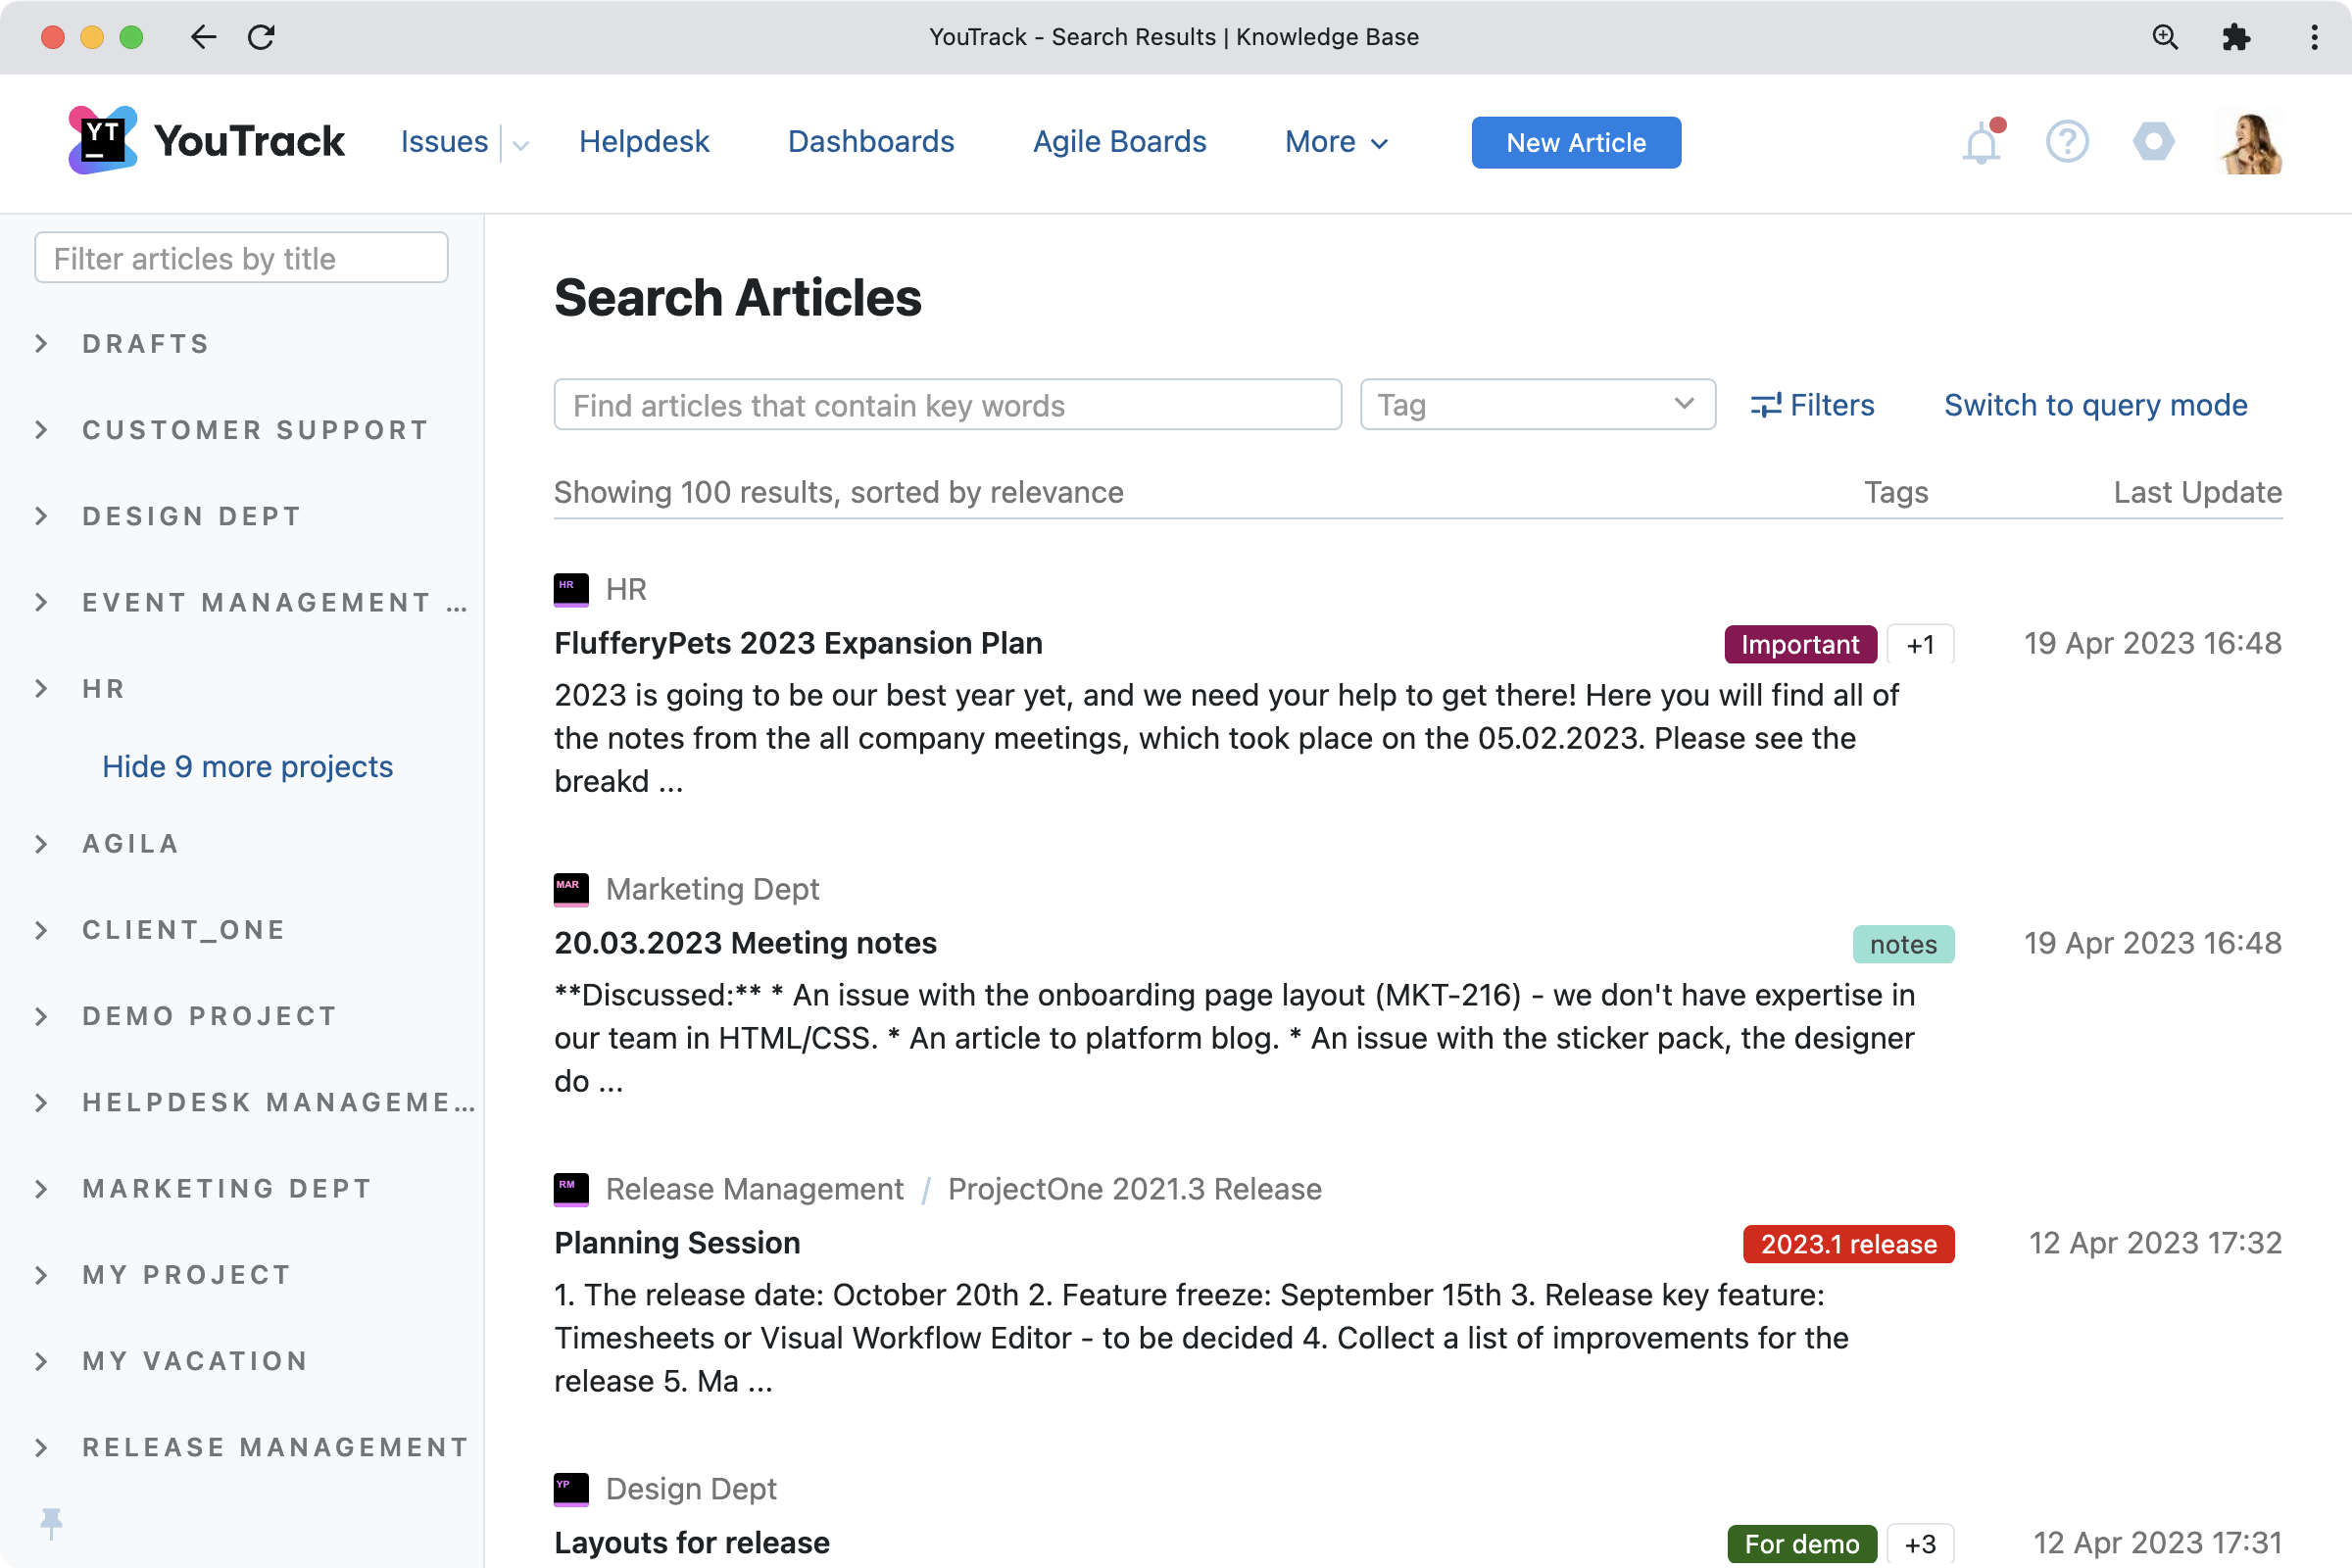
Task: Click Hide 9 more projects
Action: click(x=247, y=767)
